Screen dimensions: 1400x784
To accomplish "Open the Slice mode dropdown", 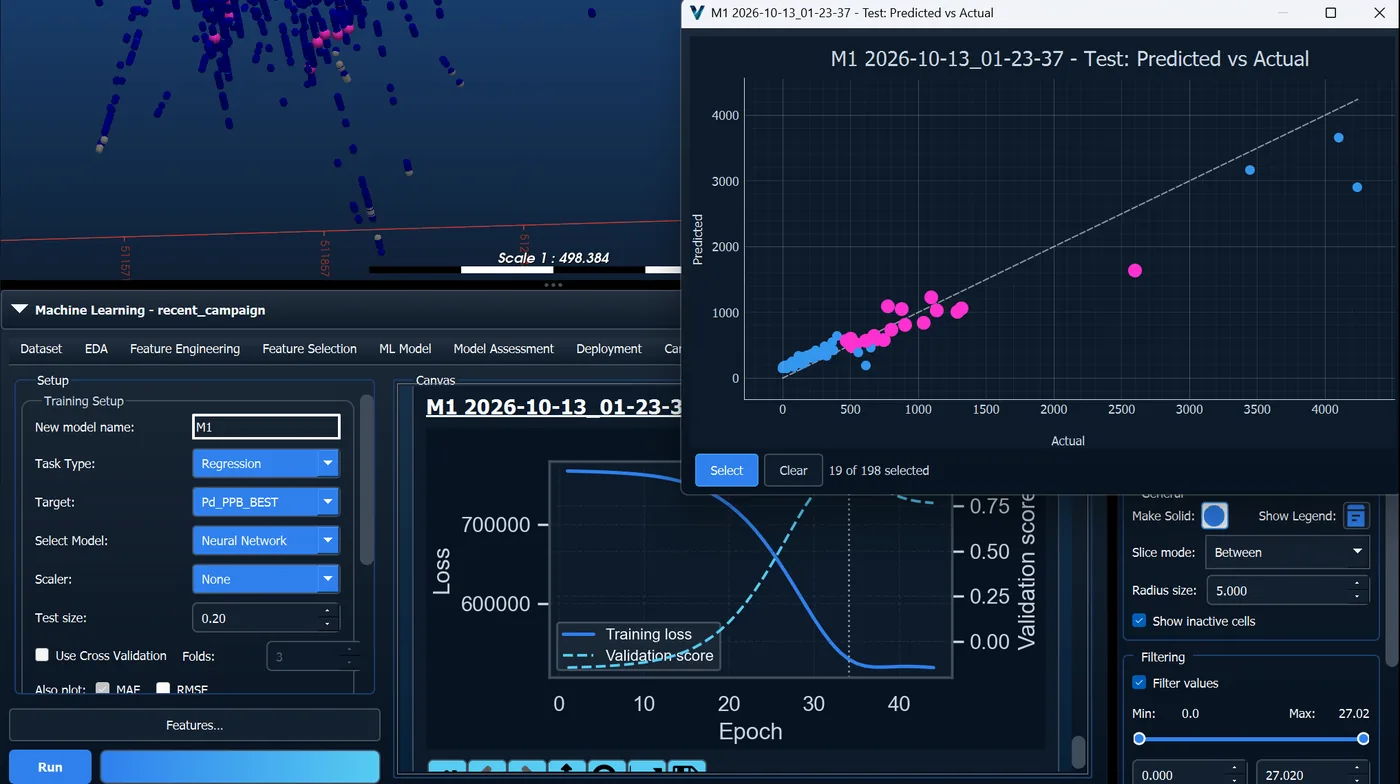I will [x=1287, y=552].
